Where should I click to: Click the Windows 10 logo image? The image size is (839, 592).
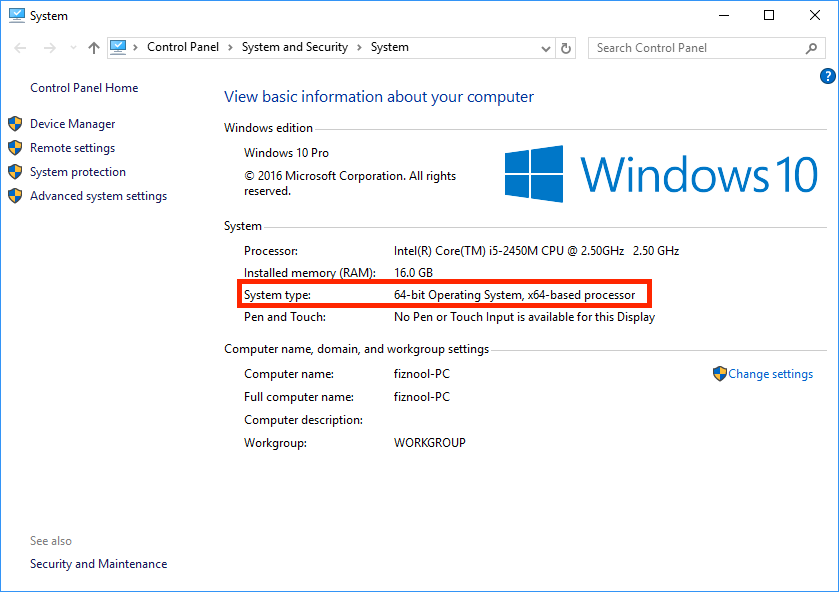coord(660,172)
